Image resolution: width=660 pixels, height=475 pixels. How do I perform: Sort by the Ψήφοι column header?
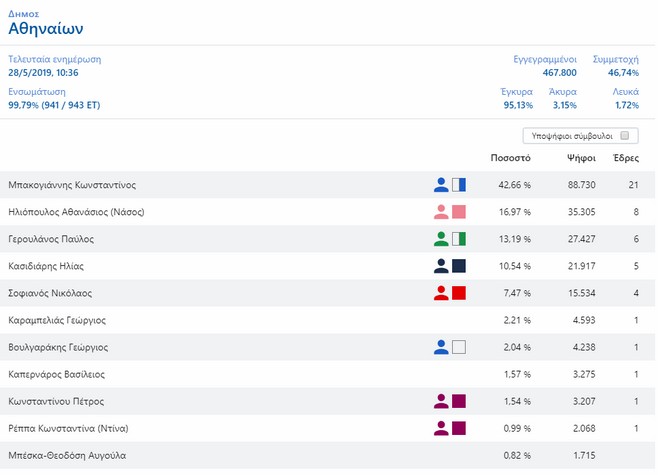click(x=581, y=158)
